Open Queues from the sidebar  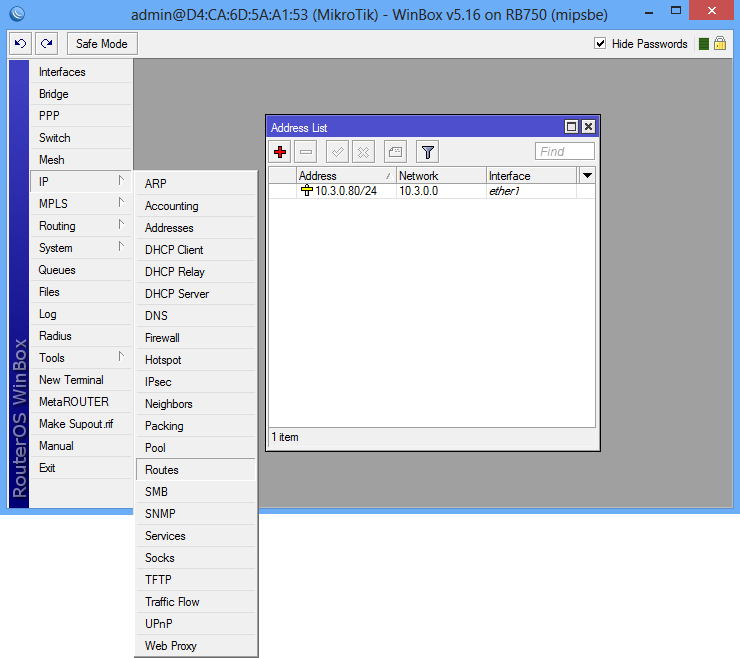pyautogui.click(x=81, y=270)
